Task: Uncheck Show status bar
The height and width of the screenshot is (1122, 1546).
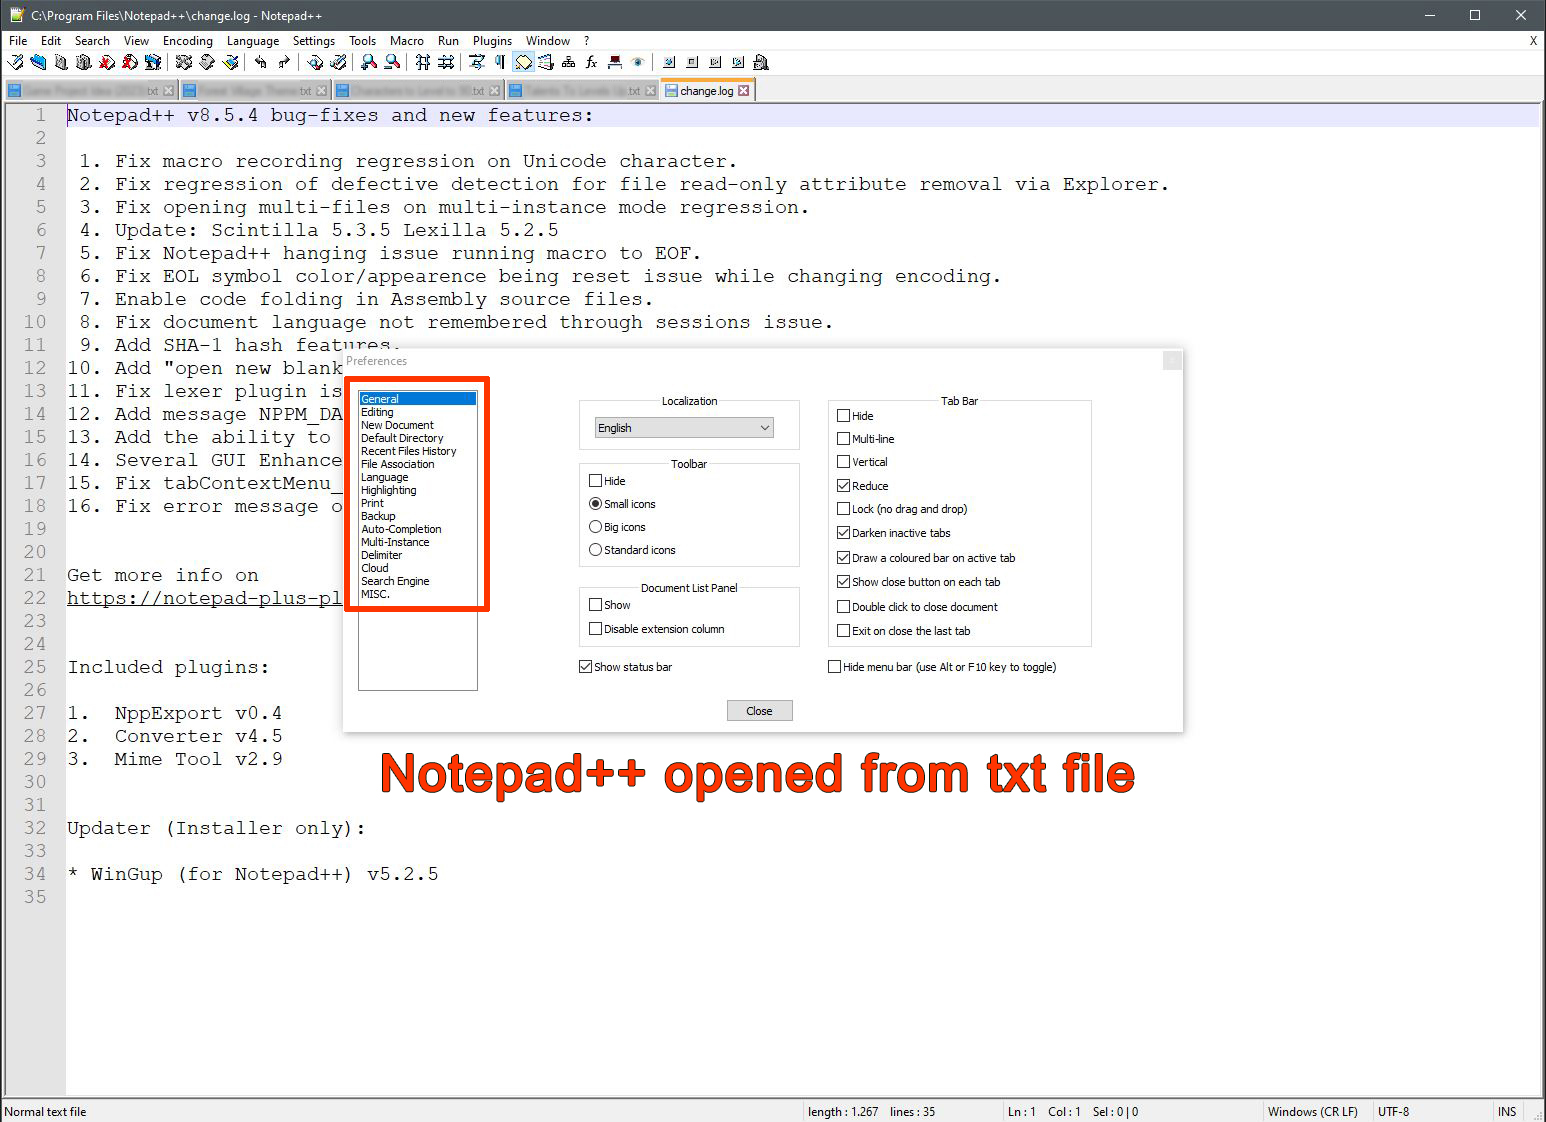Action: coord(586,666)
